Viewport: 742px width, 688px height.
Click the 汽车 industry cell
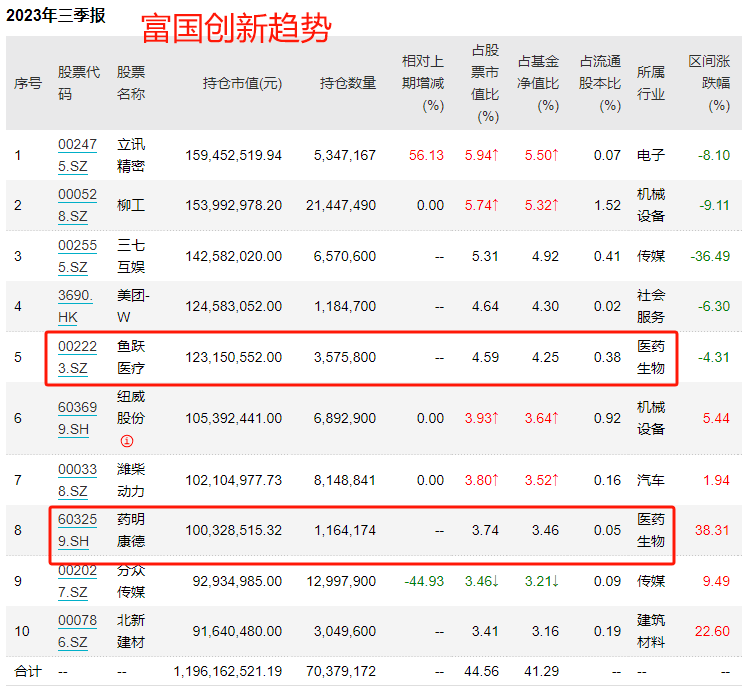coord(651,480)
